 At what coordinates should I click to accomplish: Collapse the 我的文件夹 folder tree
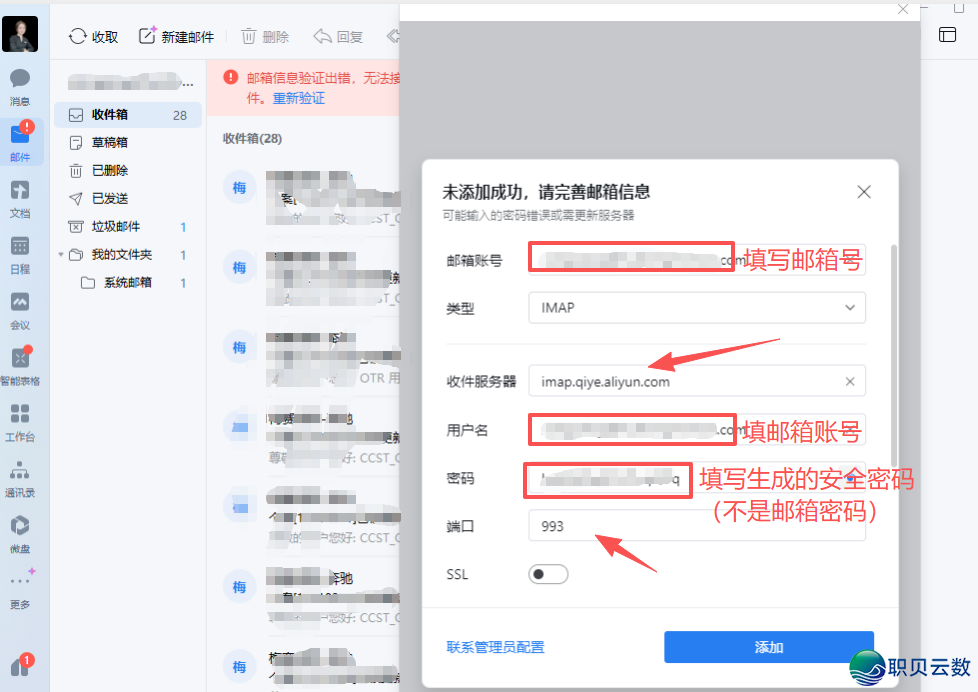tap(60, 254)
